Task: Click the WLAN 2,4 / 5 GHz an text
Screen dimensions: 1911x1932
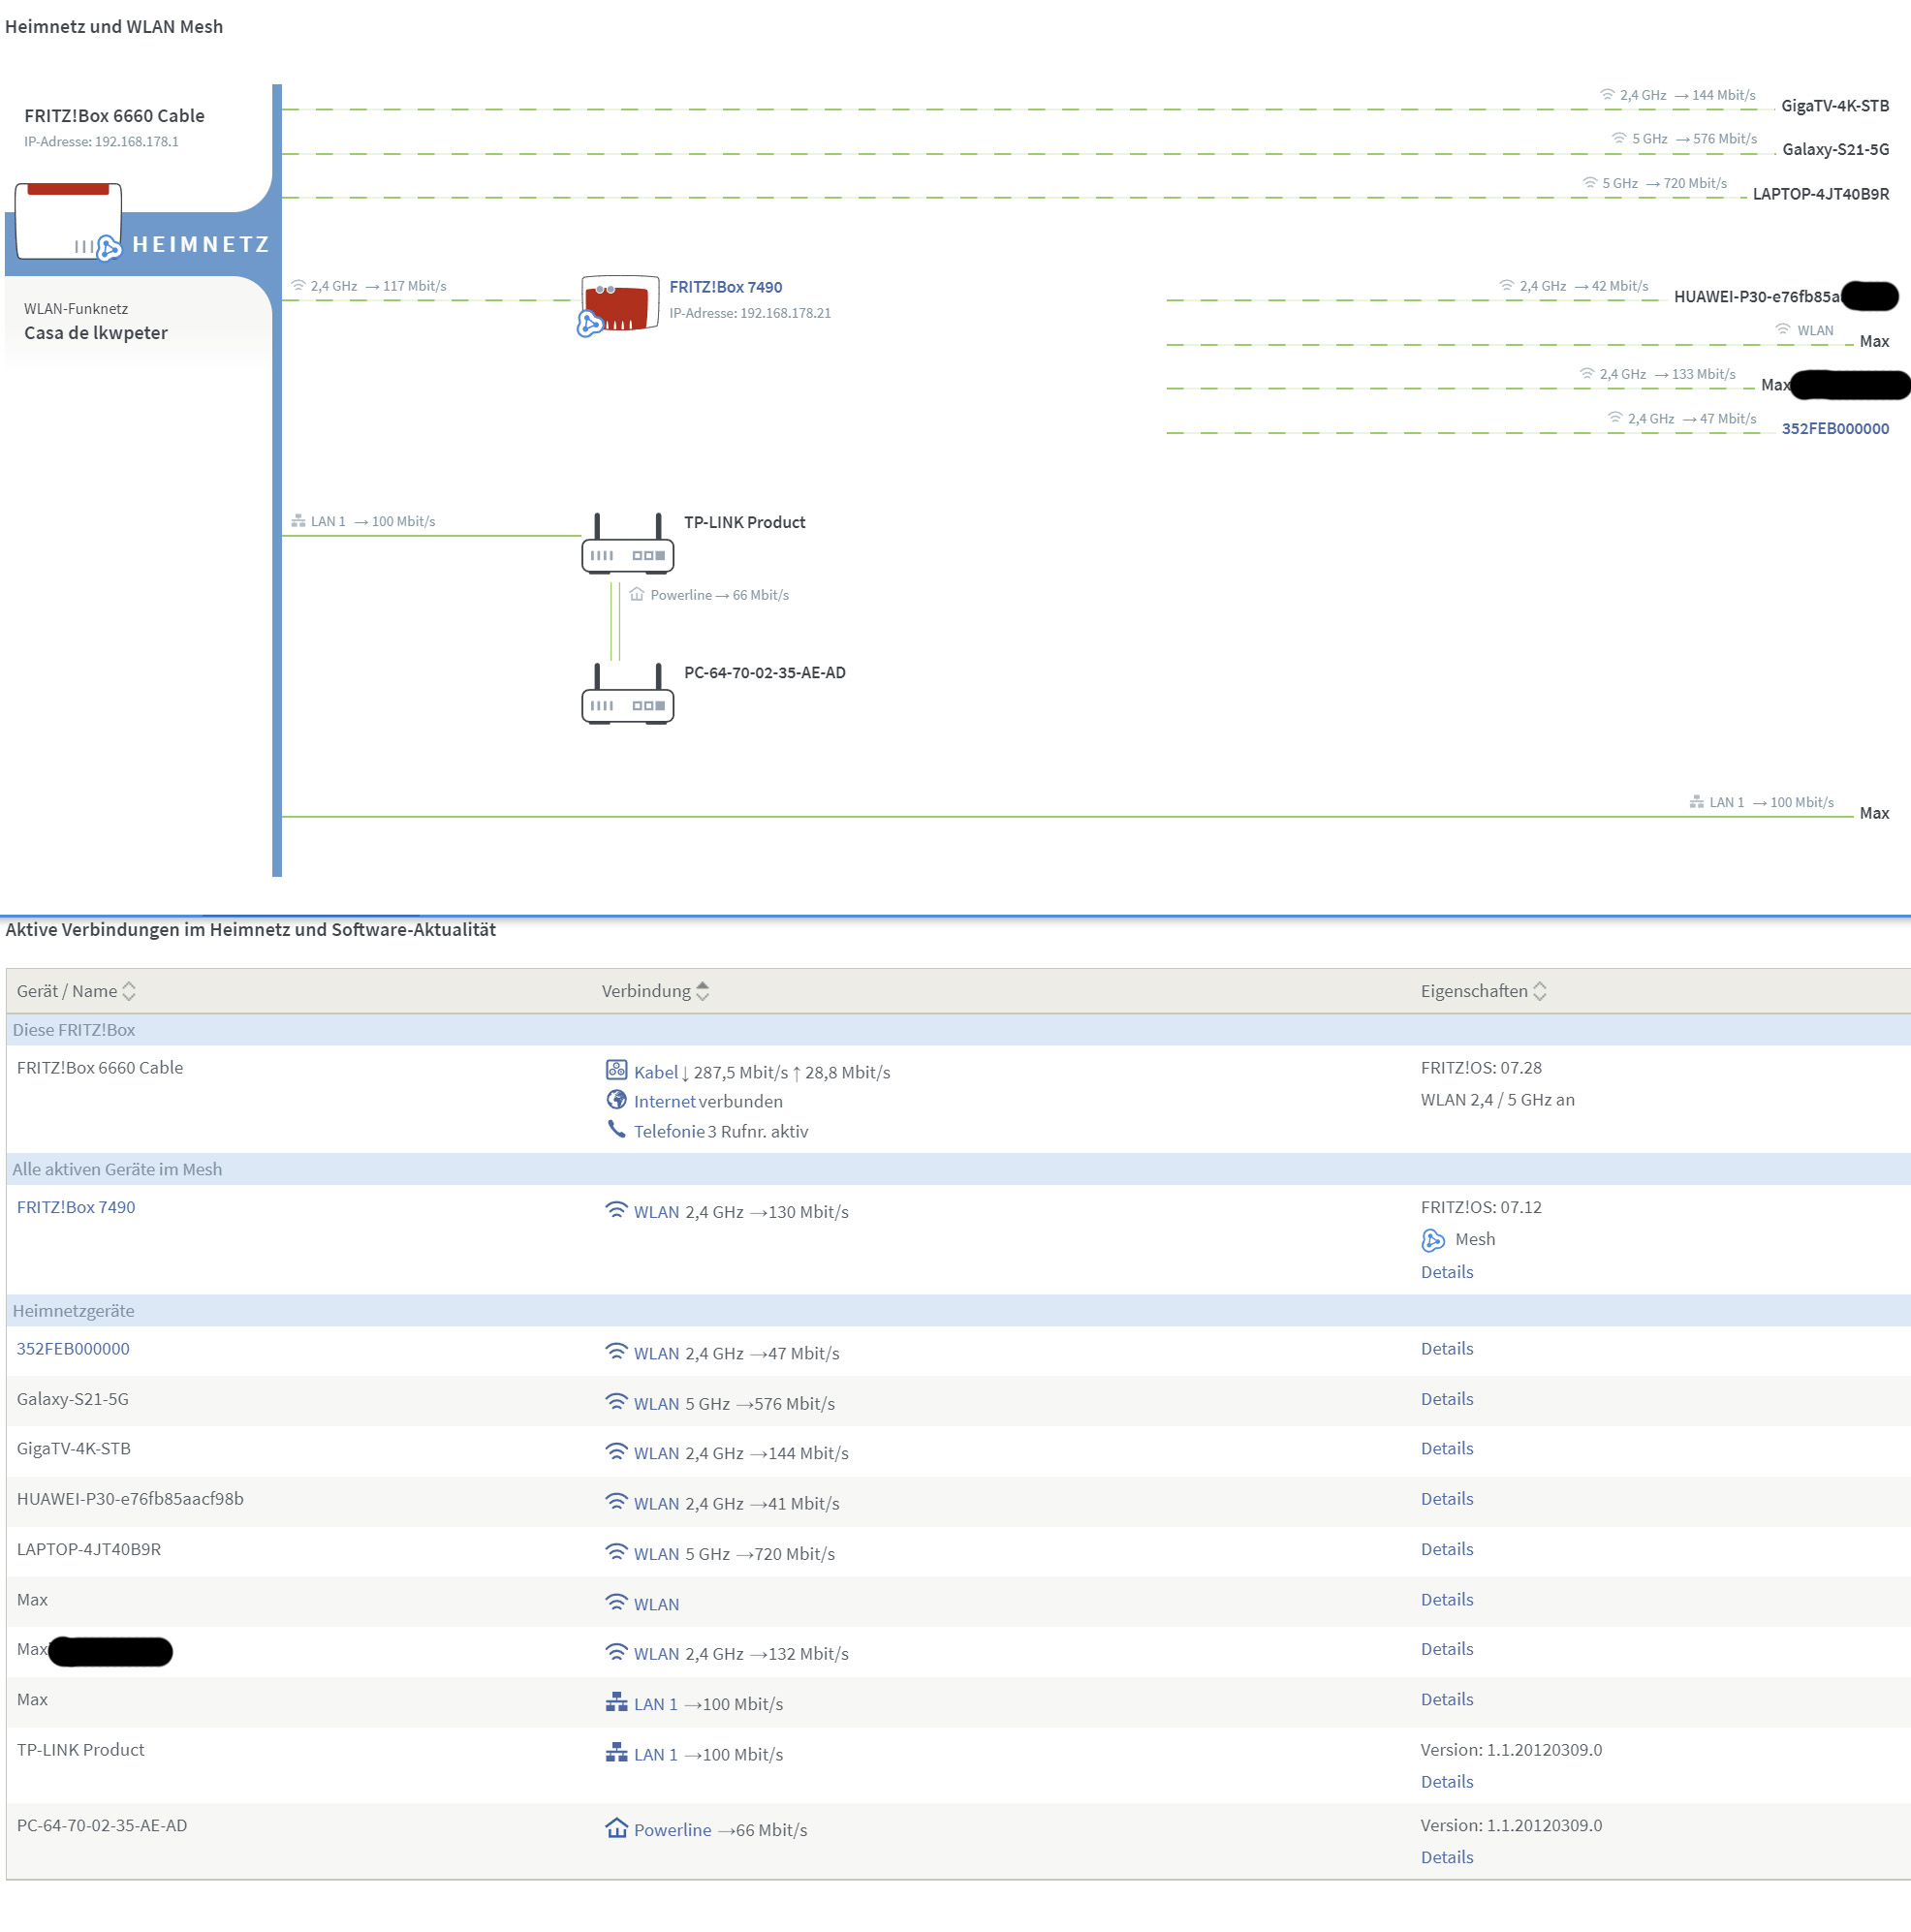Action: tap(1497, 1099)
